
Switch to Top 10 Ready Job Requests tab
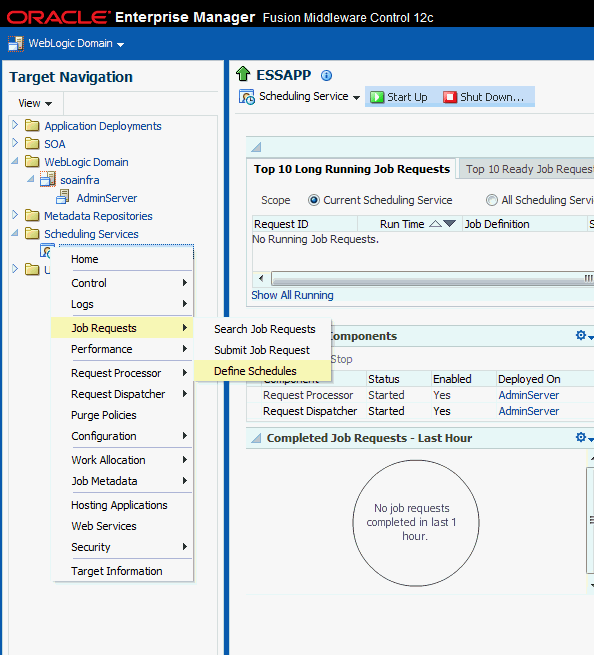[527, 169]
